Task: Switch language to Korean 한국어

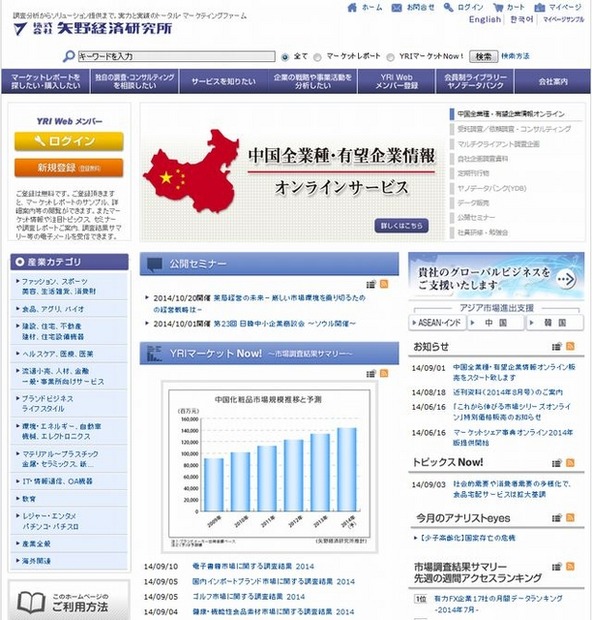Action: pos(522,19)
